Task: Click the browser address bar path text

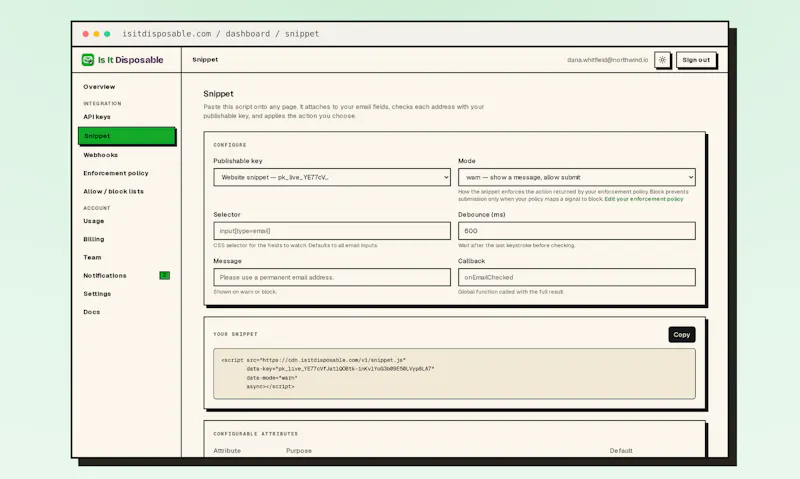Action: (220, 34)
